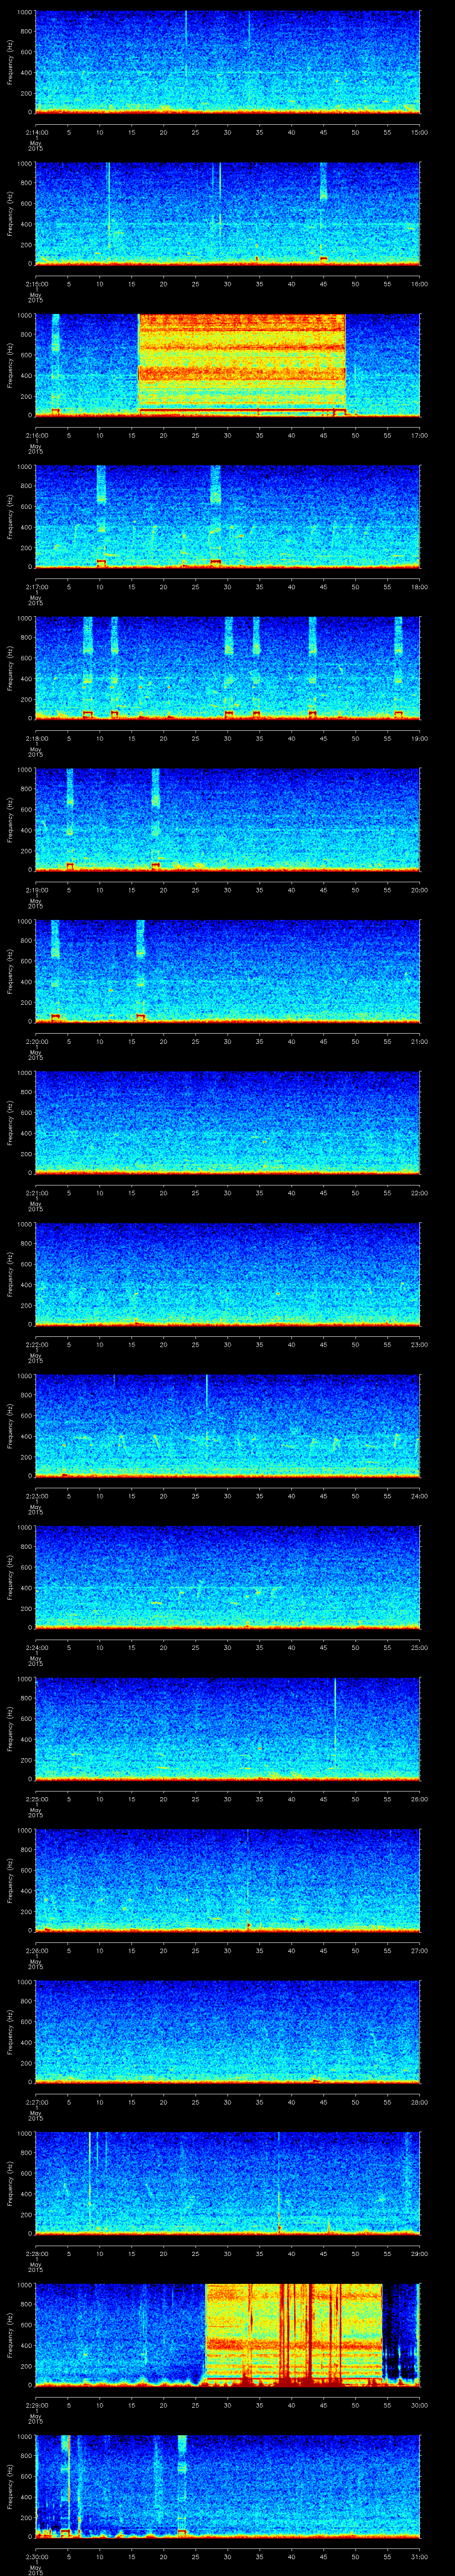Click the 2:21:00 start time label
The width and height of the screenshot is (455, 2576).
pos(37,1193)
